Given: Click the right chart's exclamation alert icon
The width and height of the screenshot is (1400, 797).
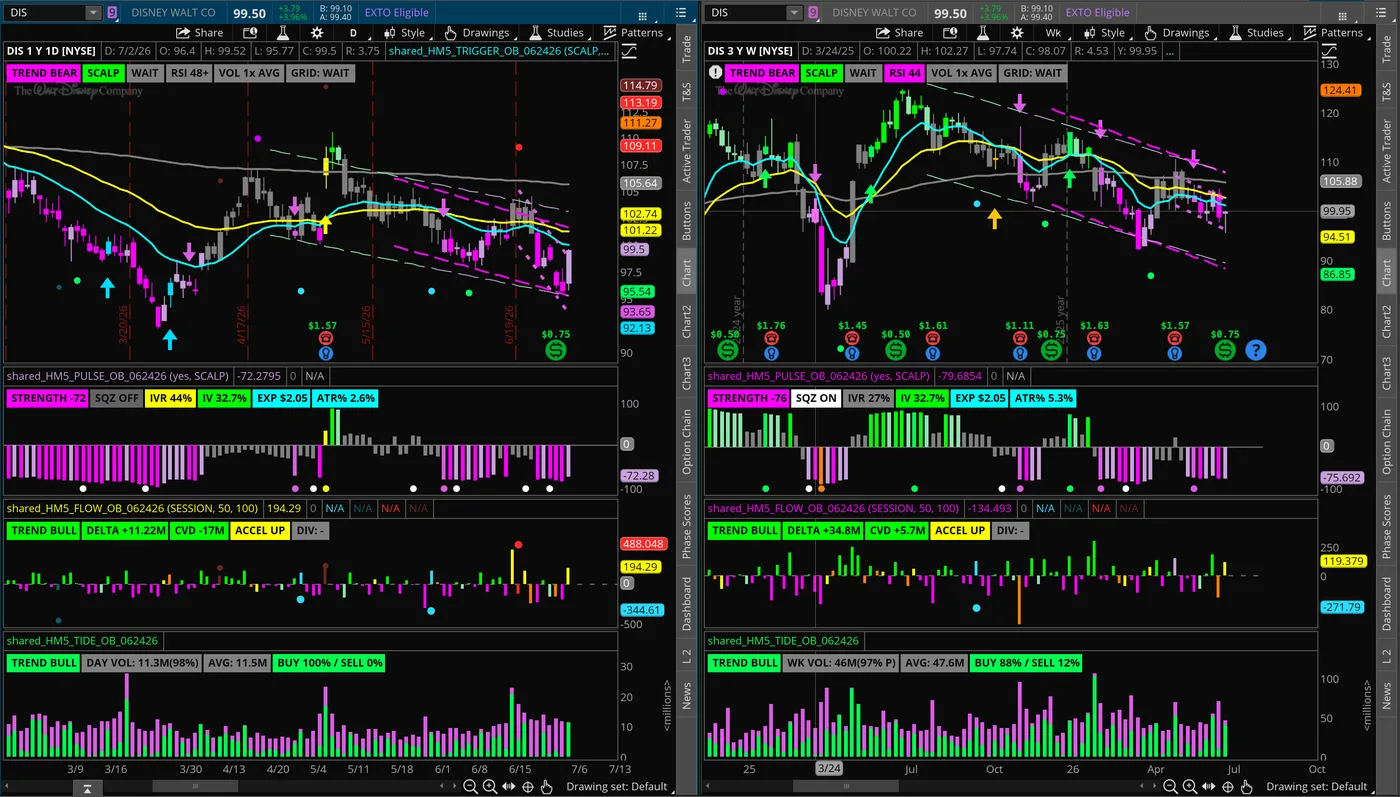Looking at the screenshot, I should click(x=715, y=72).
